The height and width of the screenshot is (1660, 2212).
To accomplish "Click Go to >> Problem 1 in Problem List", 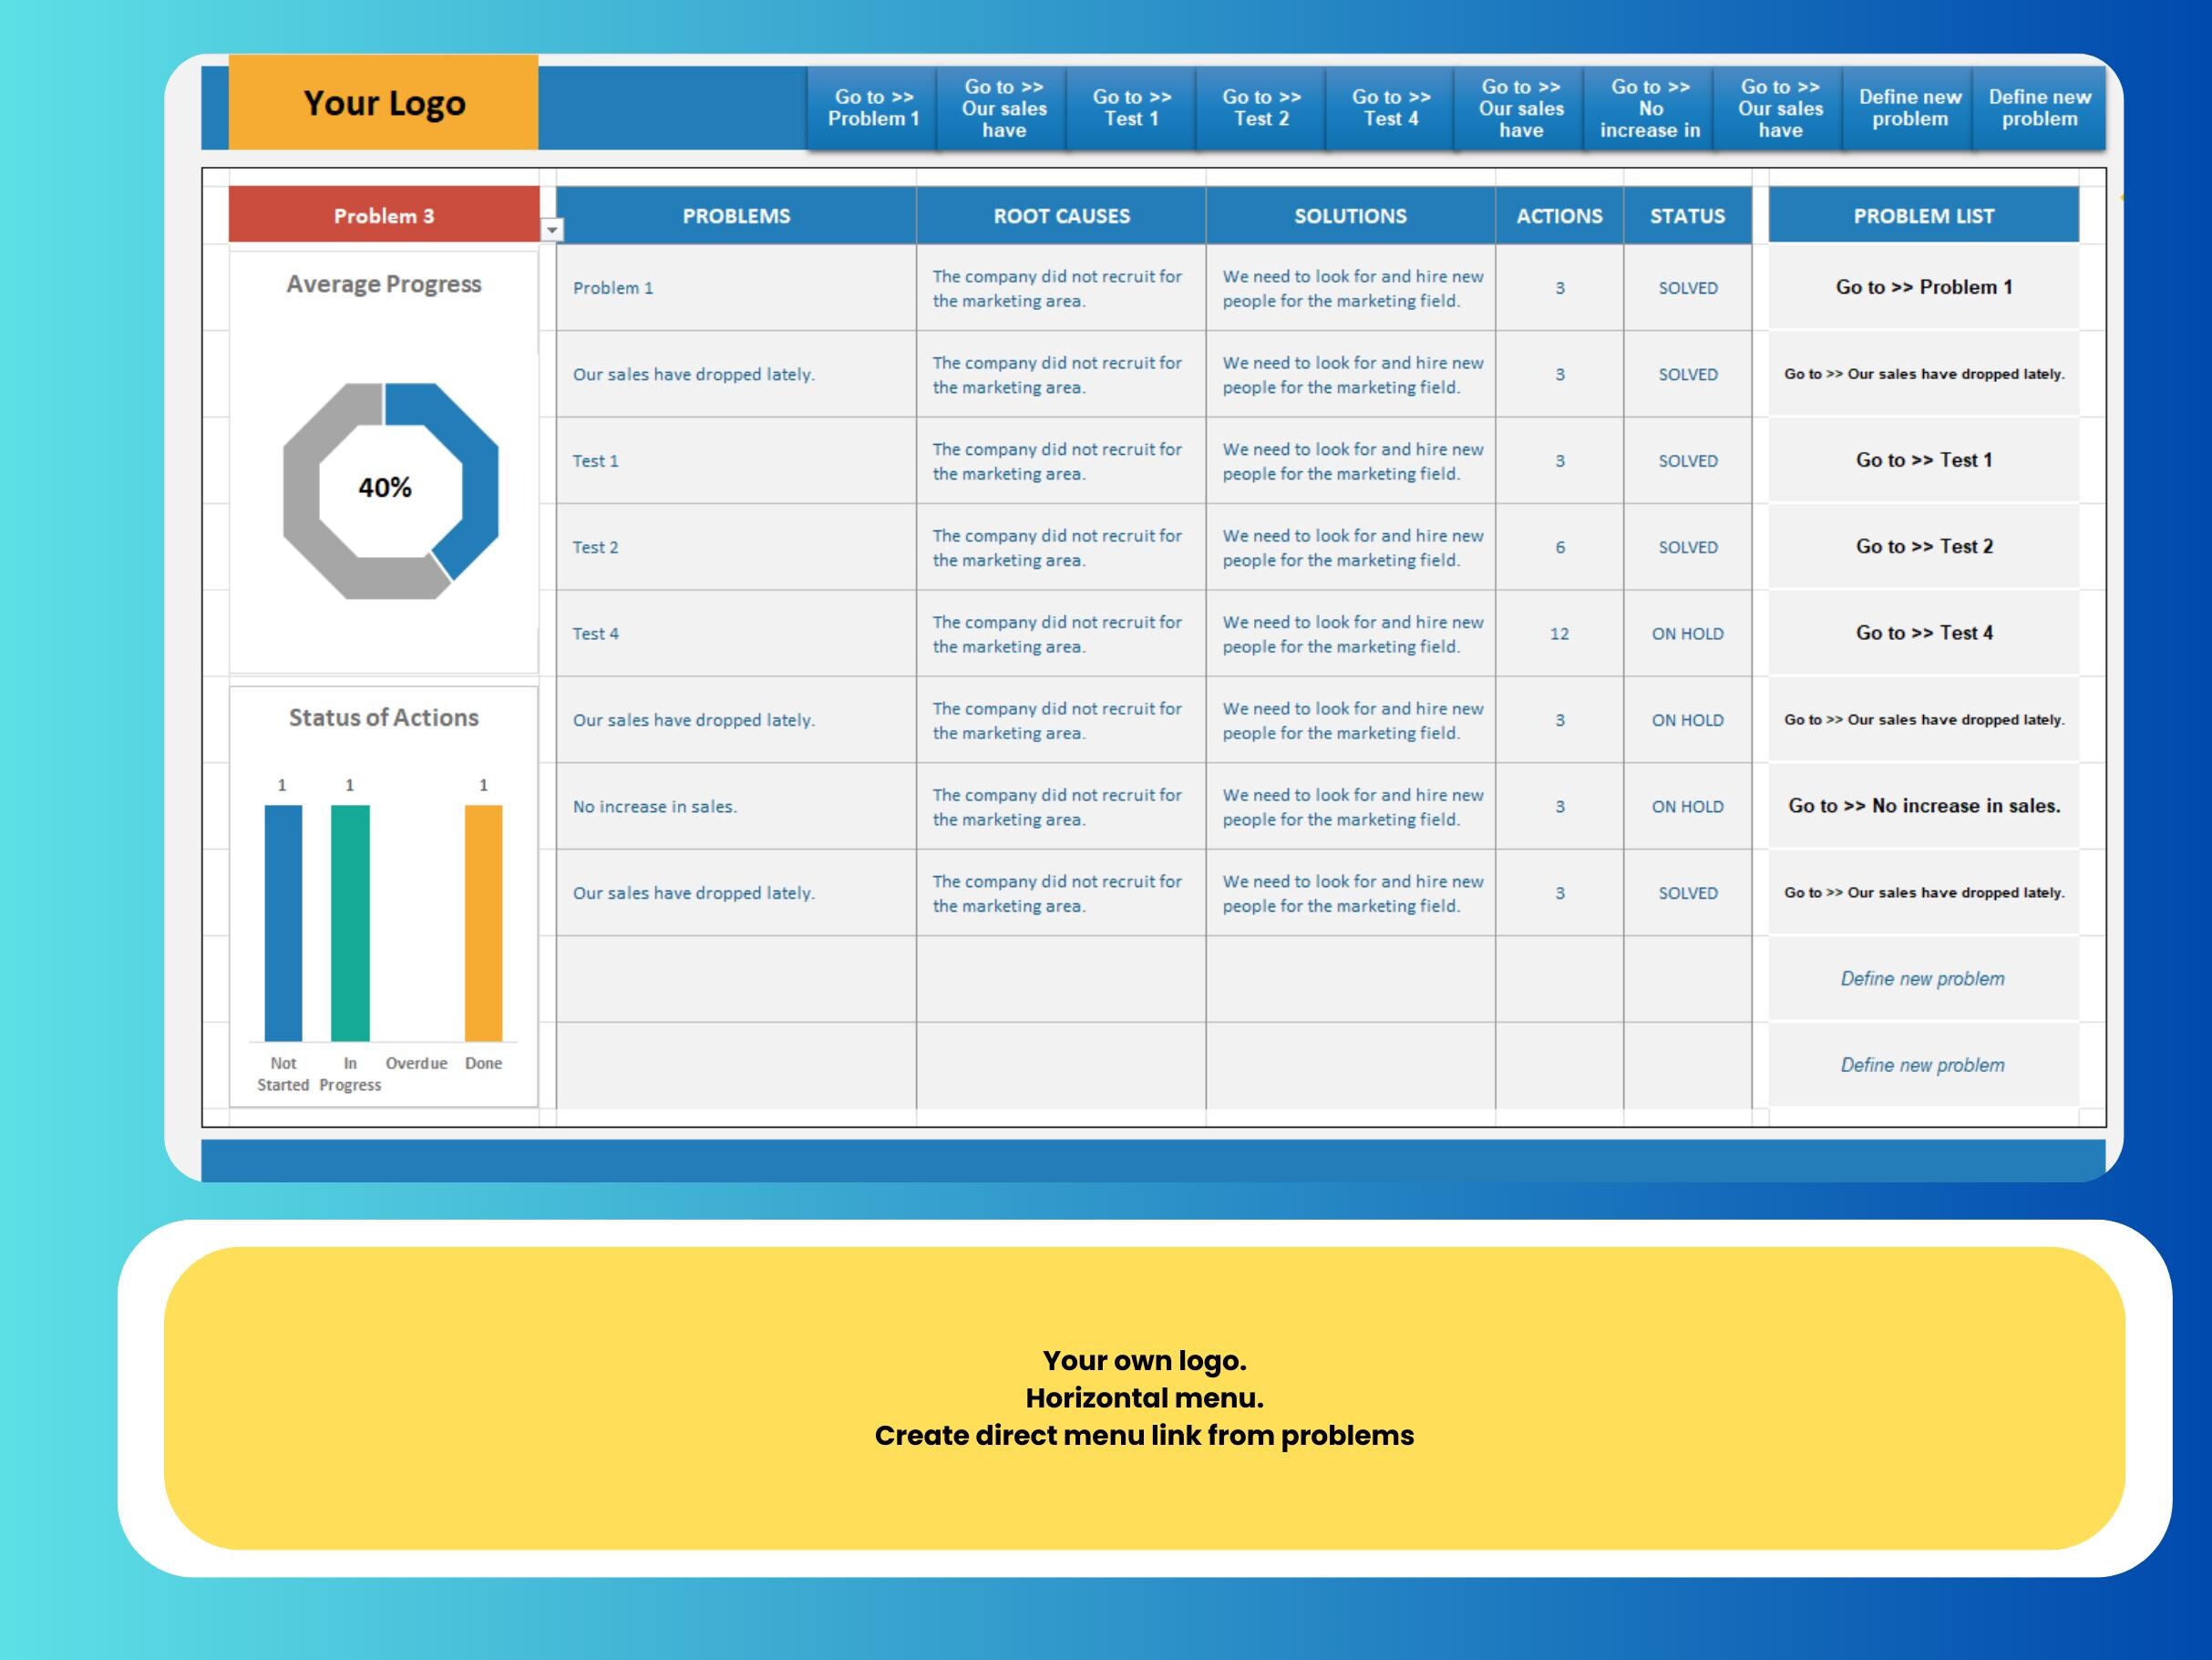I will pyautogui.click(x=1922, y=287).
